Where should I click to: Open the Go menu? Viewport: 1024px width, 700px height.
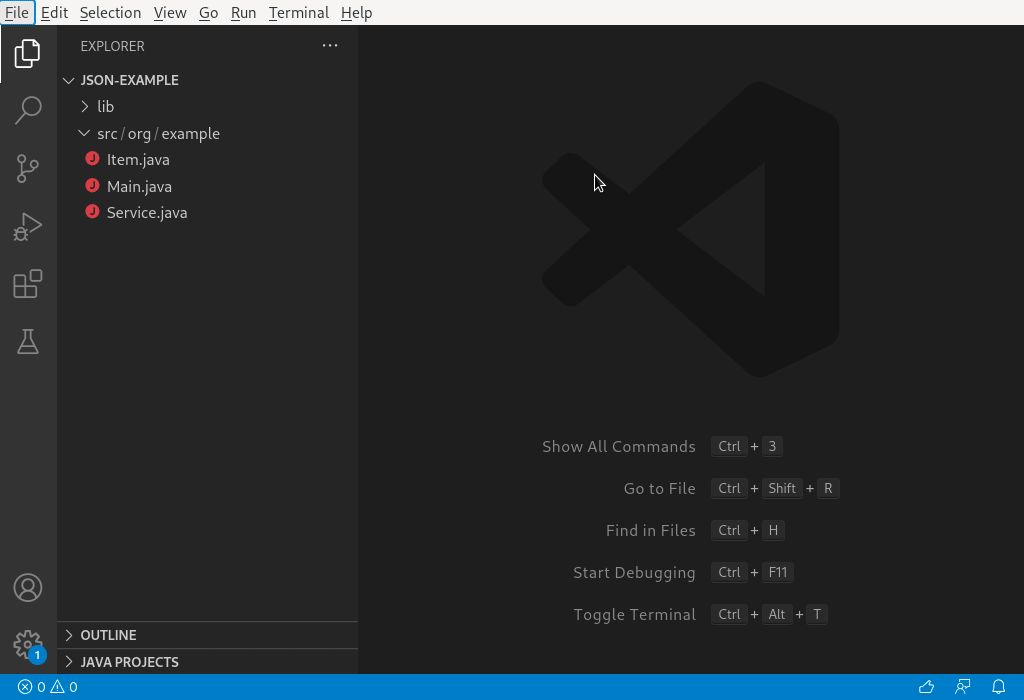(x=208, y=12)
